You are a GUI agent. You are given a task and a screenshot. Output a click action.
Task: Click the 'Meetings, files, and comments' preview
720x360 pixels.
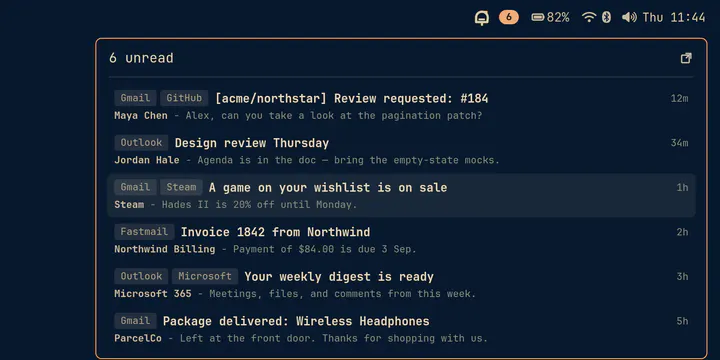click(343, 294)
